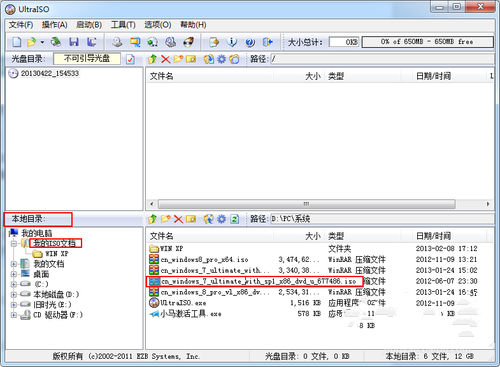Sort local list by 文件名 column

[x=210, y=236]
